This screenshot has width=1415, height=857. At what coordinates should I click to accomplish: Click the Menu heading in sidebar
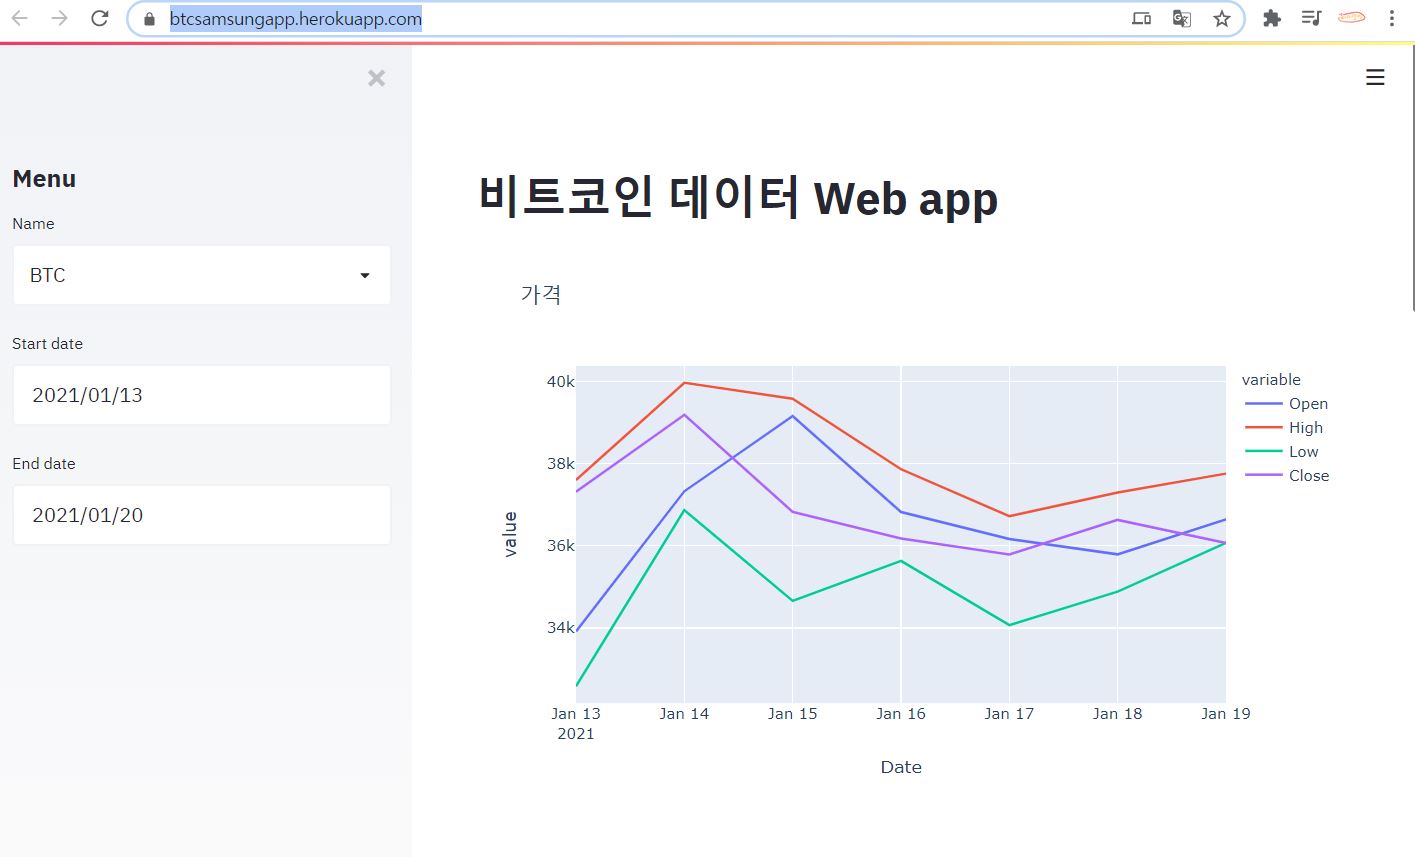tap(44, 179)
